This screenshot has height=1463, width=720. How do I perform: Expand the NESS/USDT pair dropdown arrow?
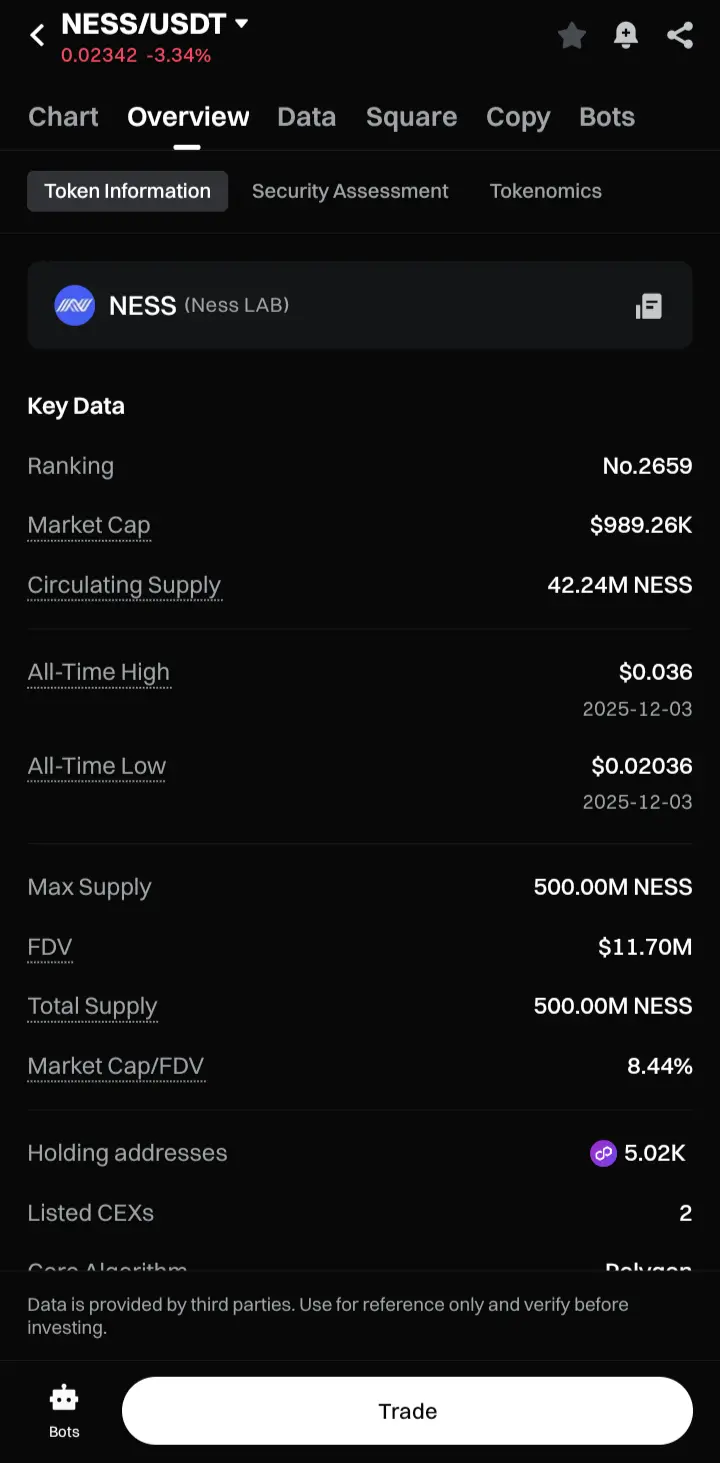click(x=241, y=23)
